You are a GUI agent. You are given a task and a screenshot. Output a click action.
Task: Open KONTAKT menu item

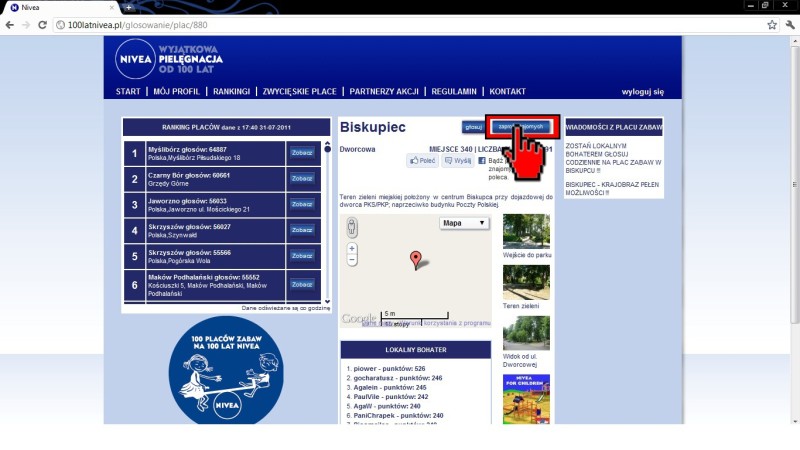507,92
